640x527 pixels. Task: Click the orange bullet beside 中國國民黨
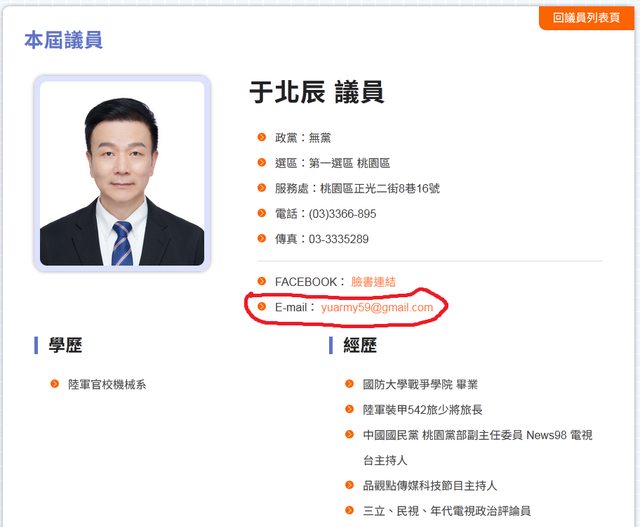click(349, 434)
